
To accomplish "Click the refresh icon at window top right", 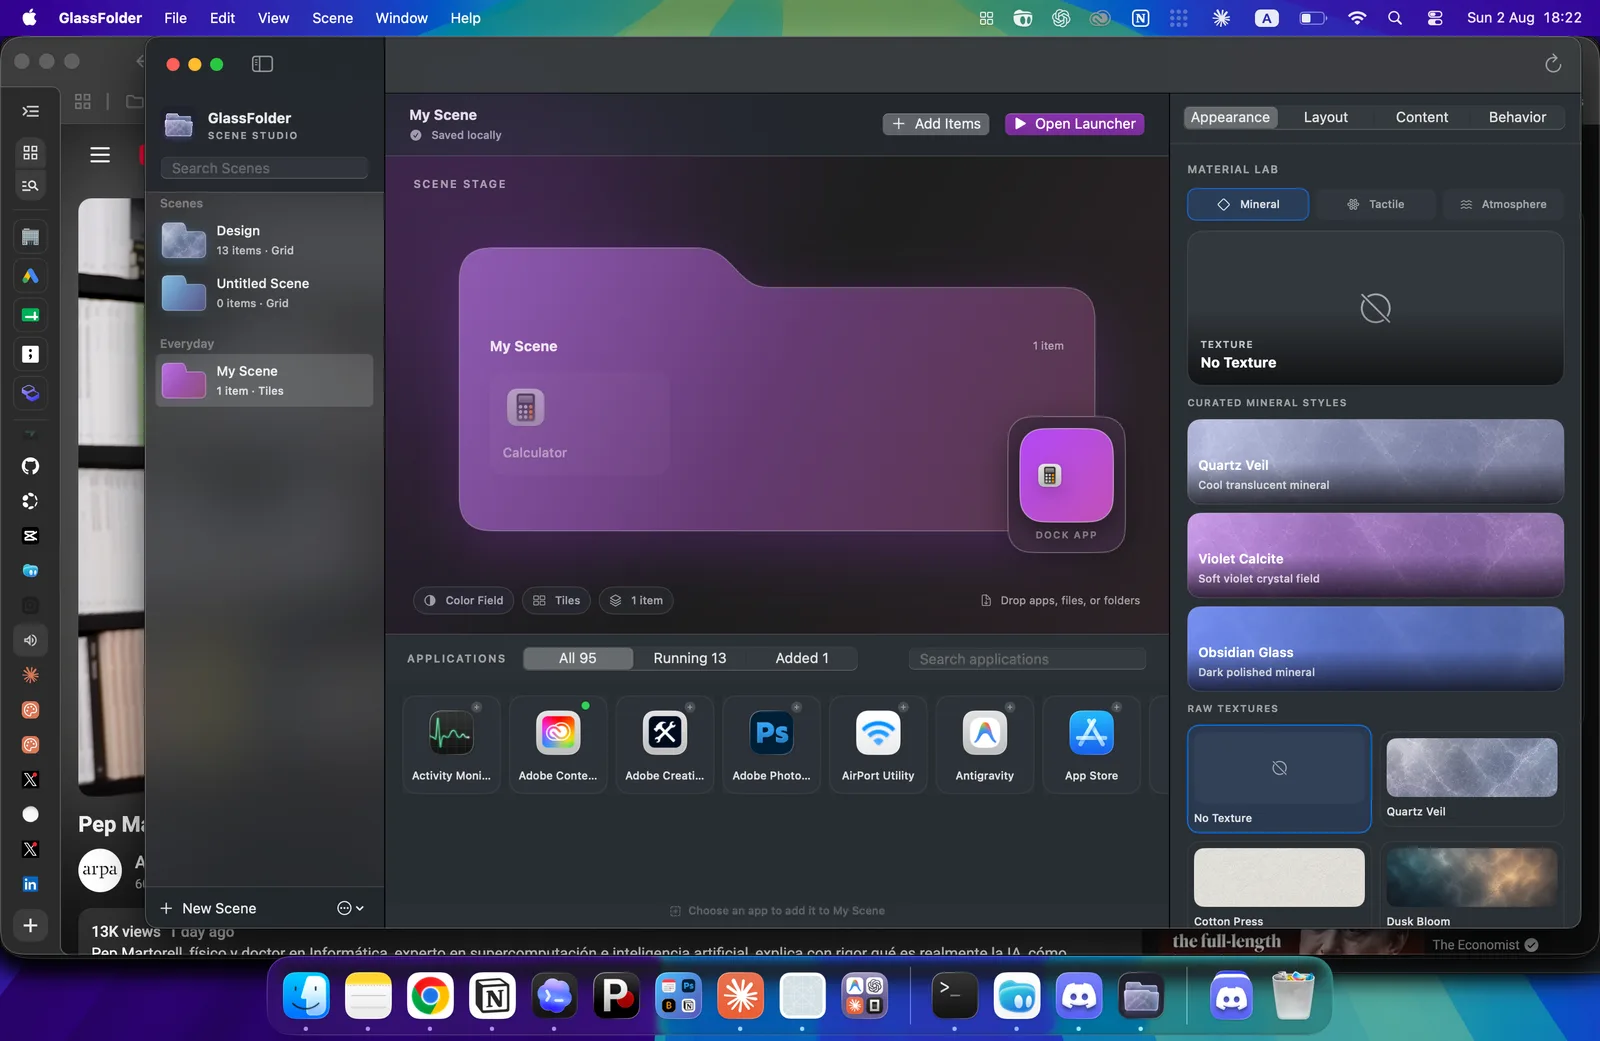I will point(1553,64).
